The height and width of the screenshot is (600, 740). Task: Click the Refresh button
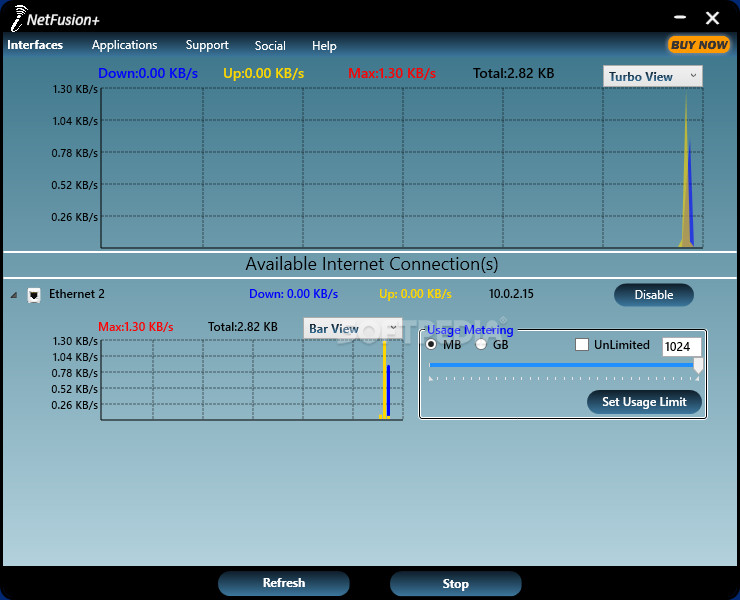point(284,583)
